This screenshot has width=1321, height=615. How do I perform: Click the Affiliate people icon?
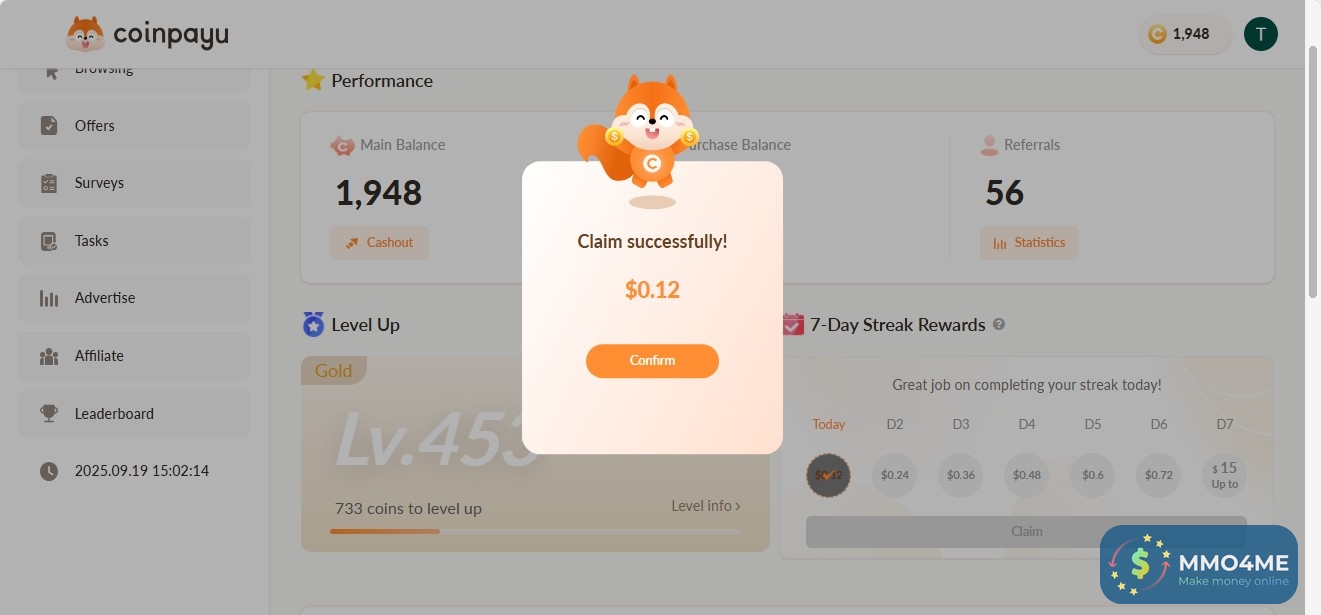(x=49, y=356)
